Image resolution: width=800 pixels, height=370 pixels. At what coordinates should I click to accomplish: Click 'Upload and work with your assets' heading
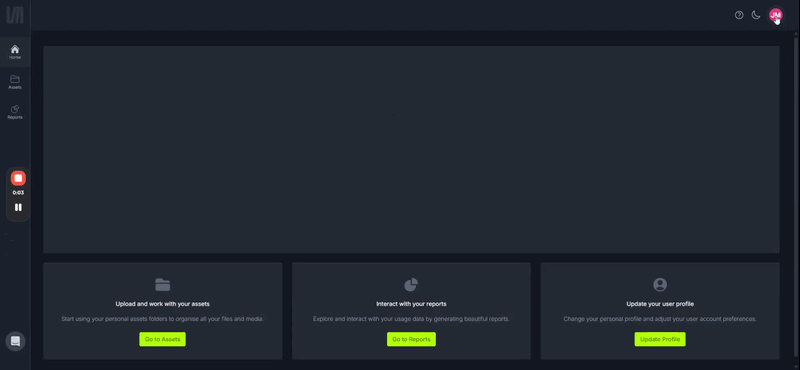tap(163, 304)
